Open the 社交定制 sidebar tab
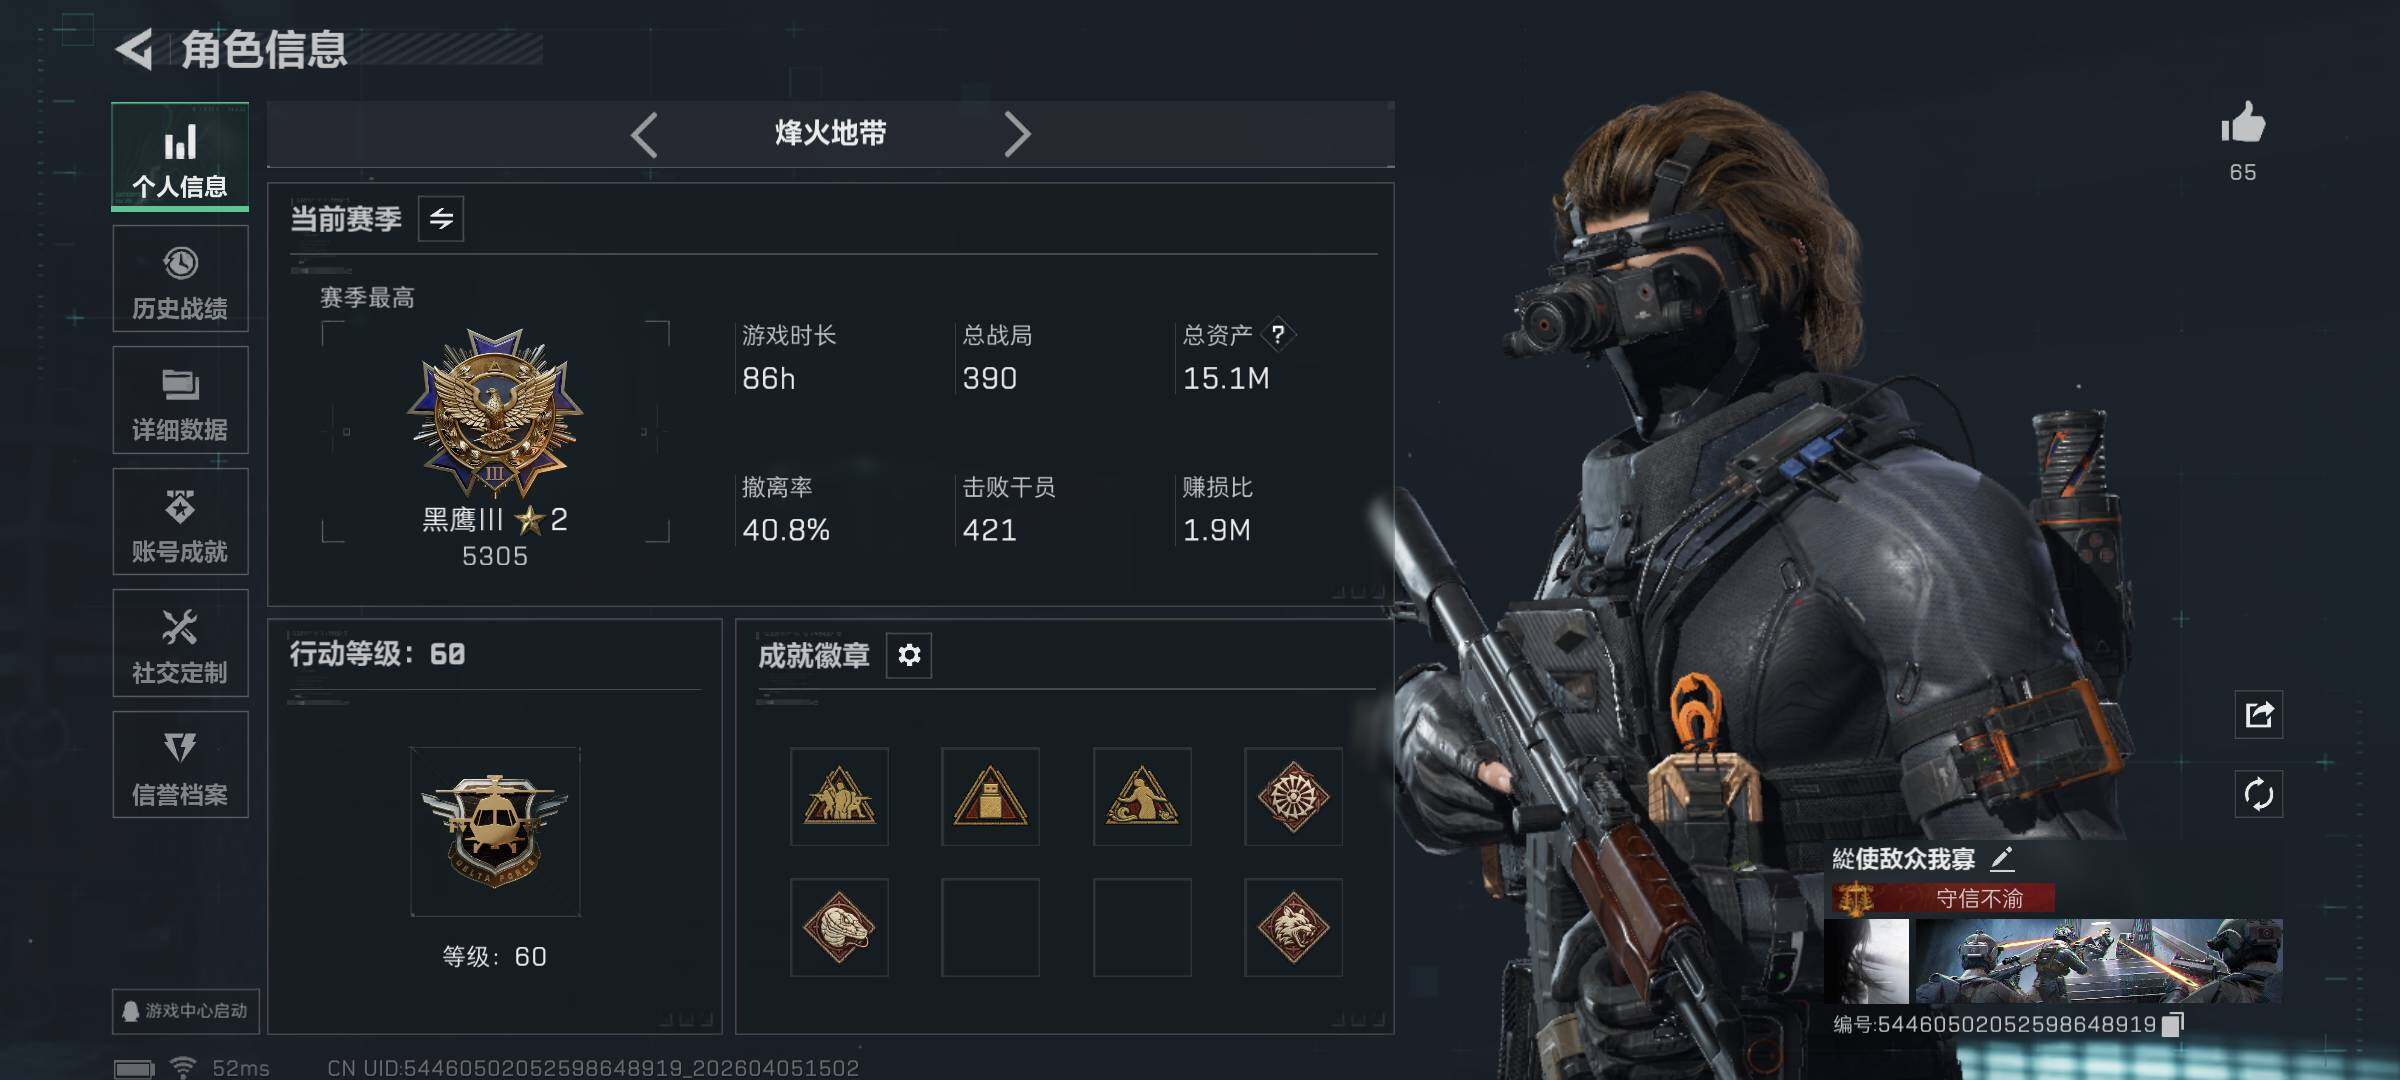Viewport: 2400px width, 1080px height. (180, 643)
